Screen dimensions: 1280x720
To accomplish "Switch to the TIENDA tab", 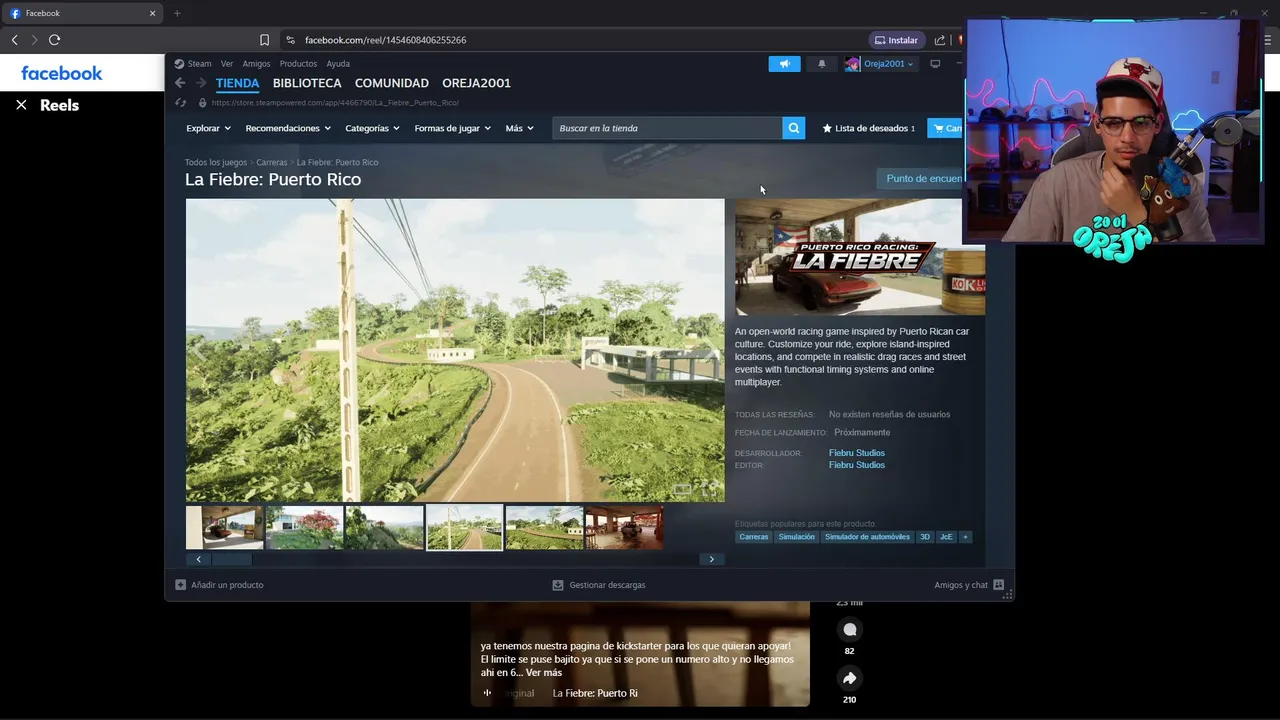I will pos(237,83).
